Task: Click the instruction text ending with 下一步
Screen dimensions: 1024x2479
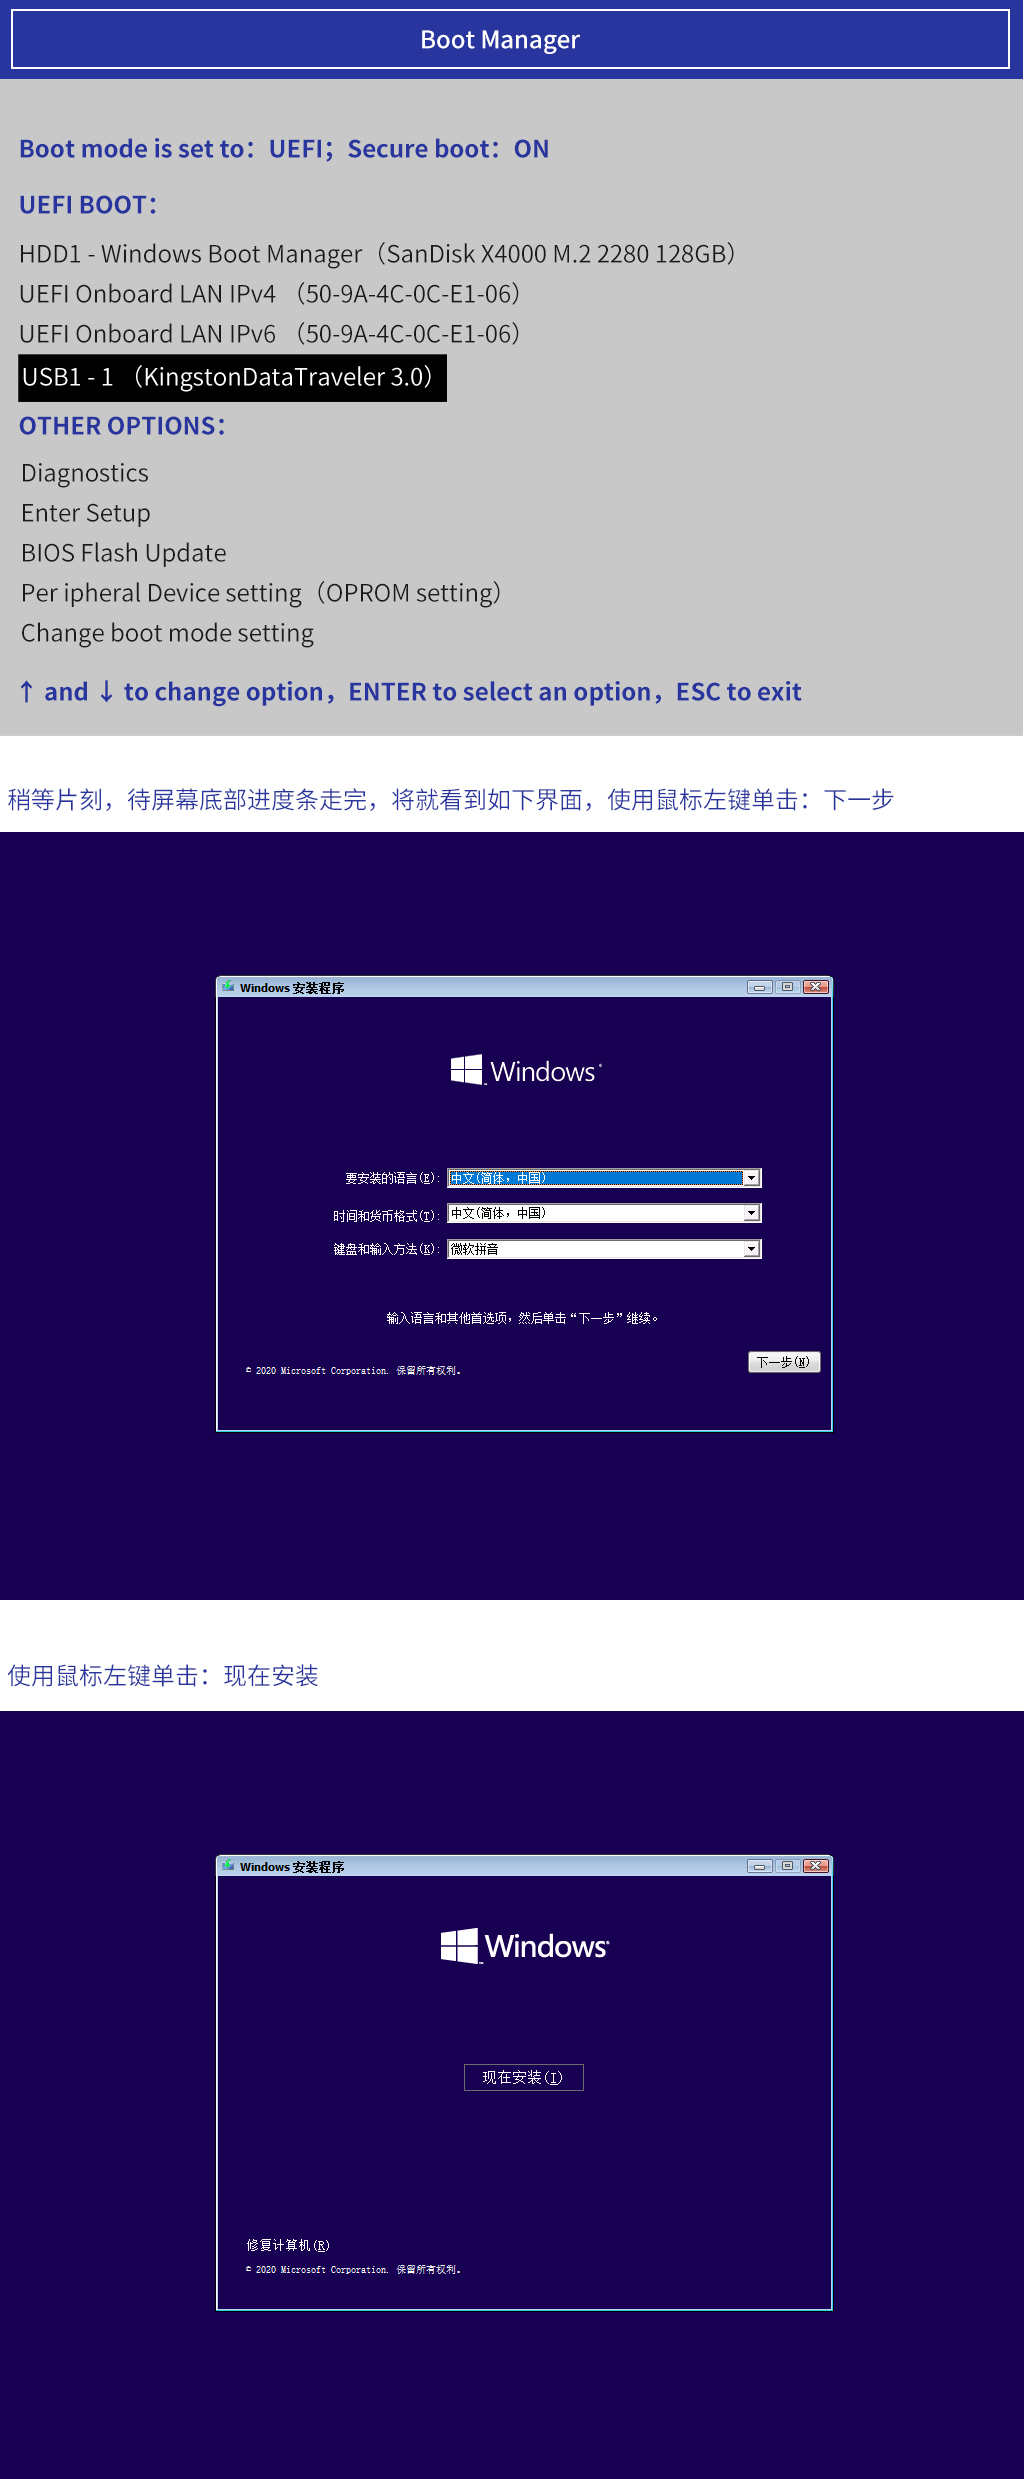Action: pyautogui.click(x=451, y=800)
